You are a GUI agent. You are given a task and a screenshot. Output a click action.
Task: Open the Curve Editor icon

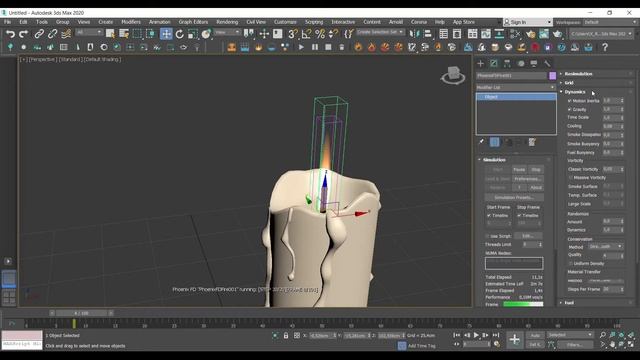(x=486, y=34)
